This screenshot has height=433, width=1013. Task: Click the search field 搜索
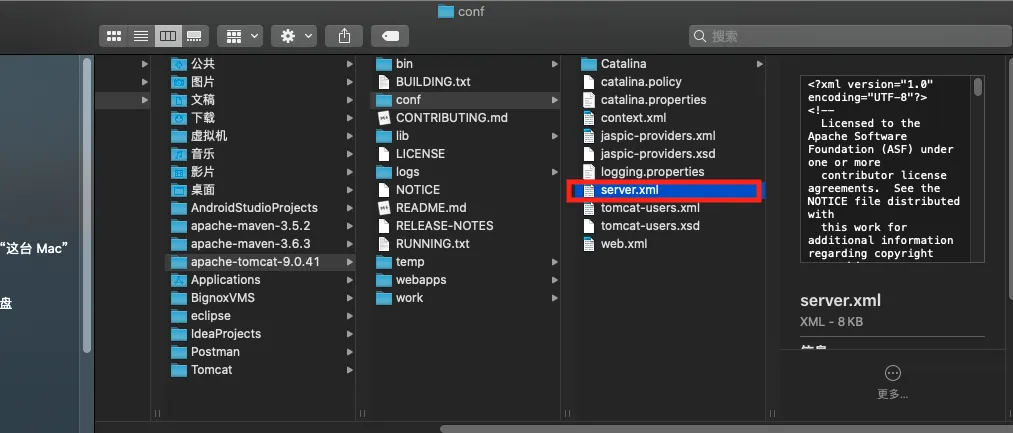850,36
